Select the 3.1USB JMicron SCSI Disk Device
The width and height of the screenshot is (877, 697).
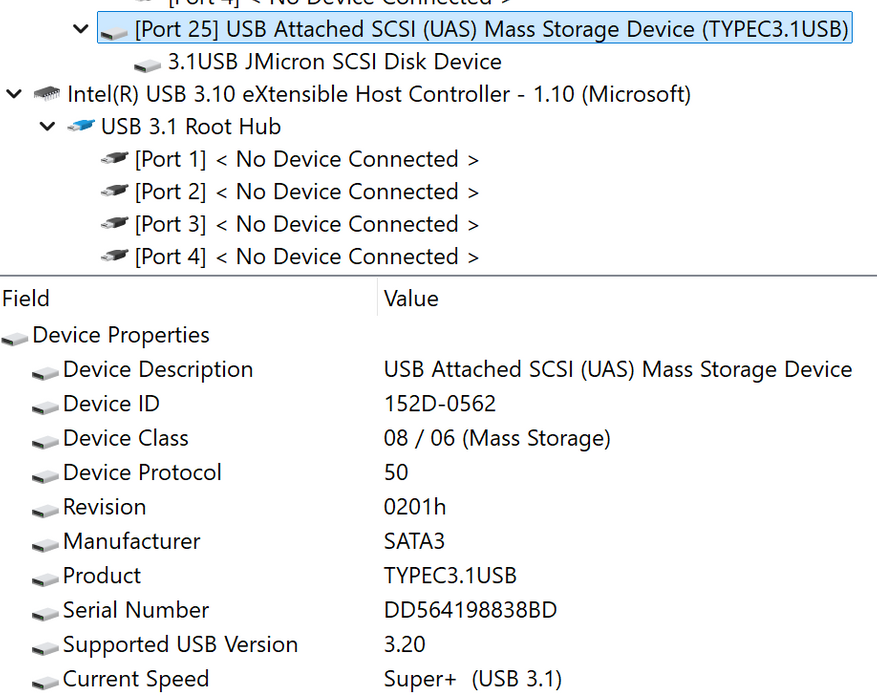pyautogui.click(x=334, y=62)
